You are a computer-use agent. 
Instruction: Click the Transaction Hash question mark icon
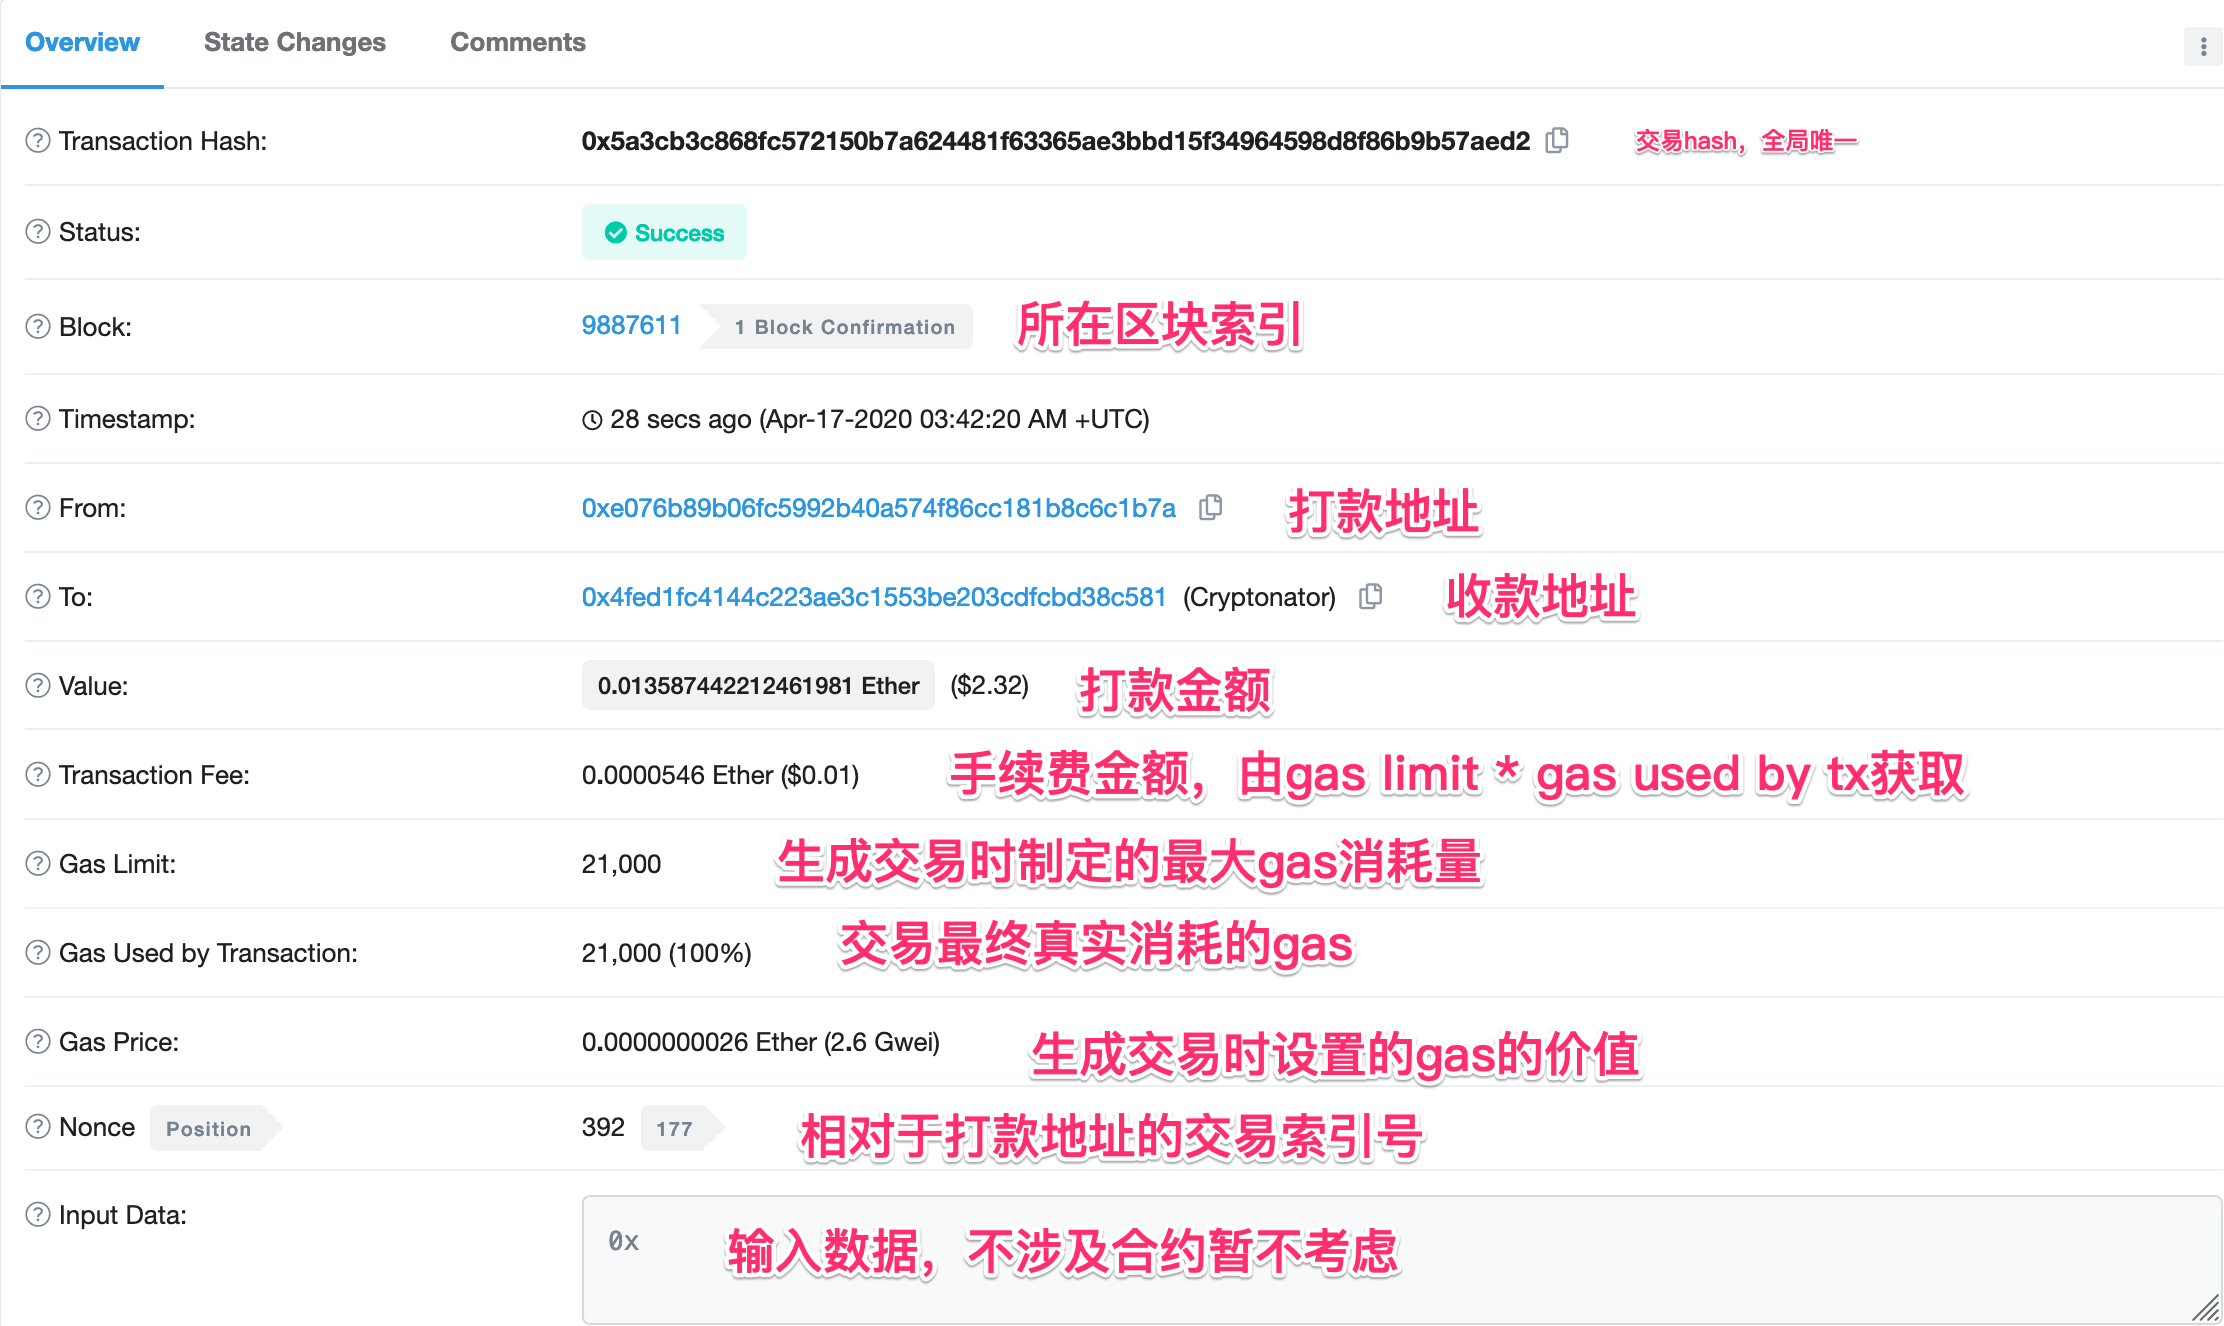pyautogui.click(x=41, y=140)
